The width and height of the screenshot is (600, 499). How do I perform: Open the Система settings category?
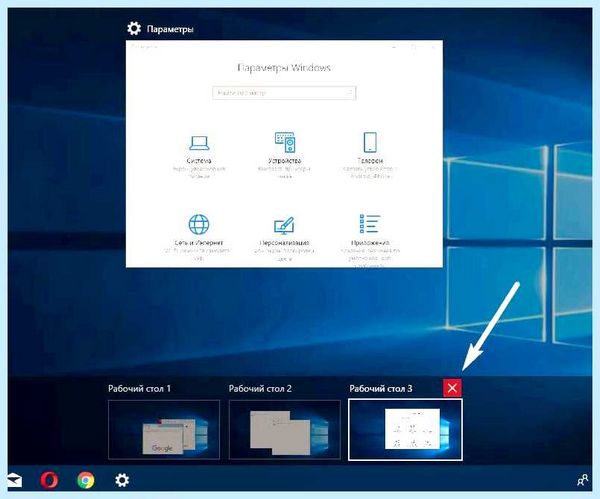(x=199, y=156)
